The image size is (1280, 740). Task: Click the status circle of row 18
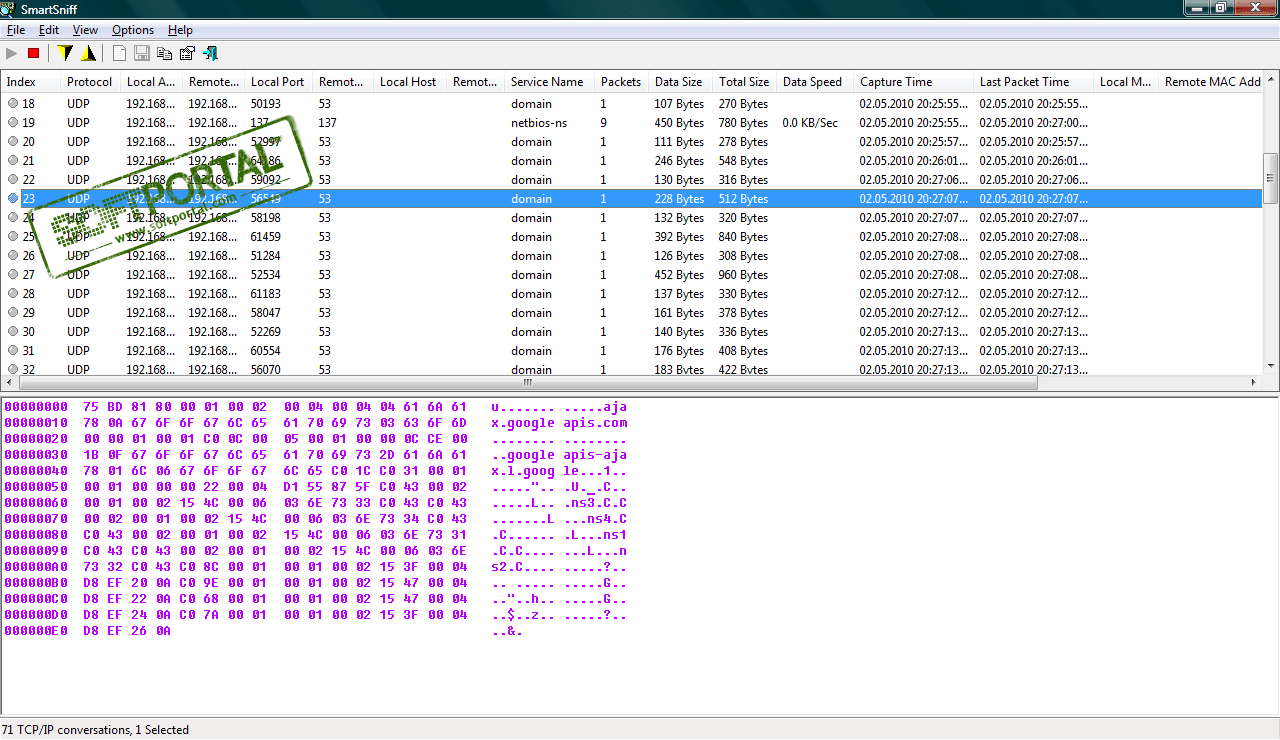point(13,103)
